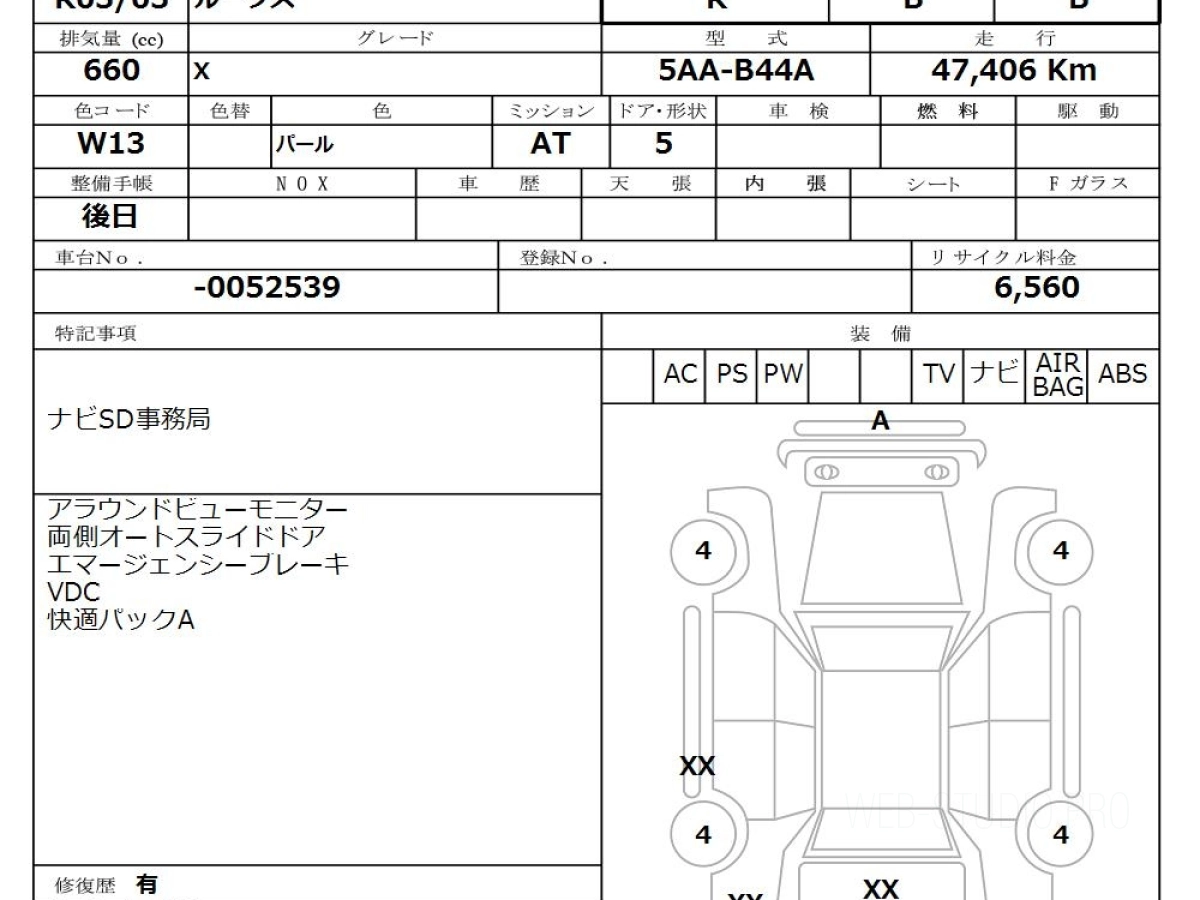This screenshot has width=1200, height=900.
Task: Click the 後日 maintenance book value
Action: 110,217
